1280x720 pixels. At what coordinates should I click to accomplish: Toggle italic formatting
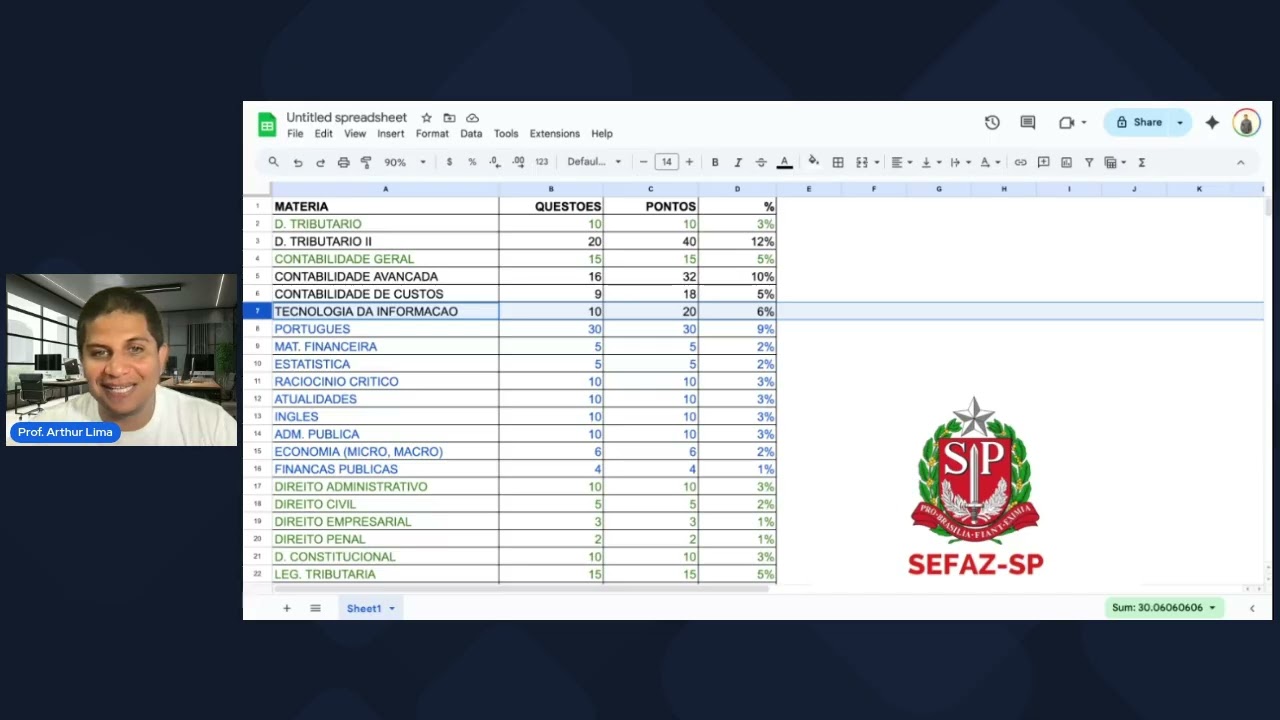coord(738,162)
